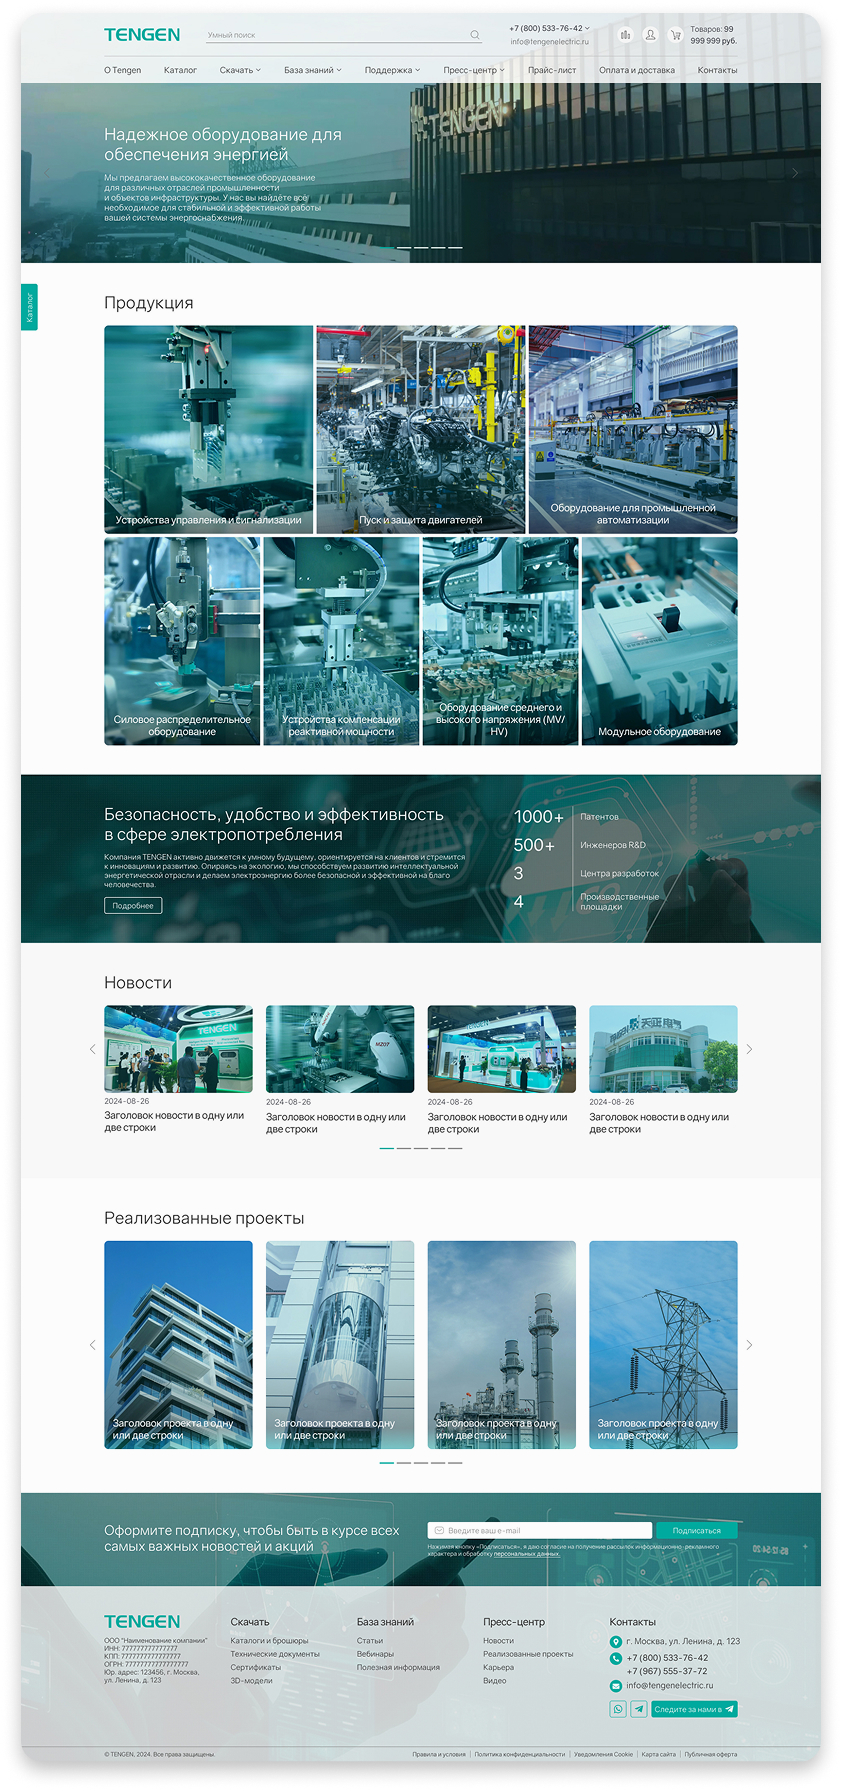The image size is (842, 1791).
Task: Show previous Реализованные проекты slide
Action: tap(93, 1345)
